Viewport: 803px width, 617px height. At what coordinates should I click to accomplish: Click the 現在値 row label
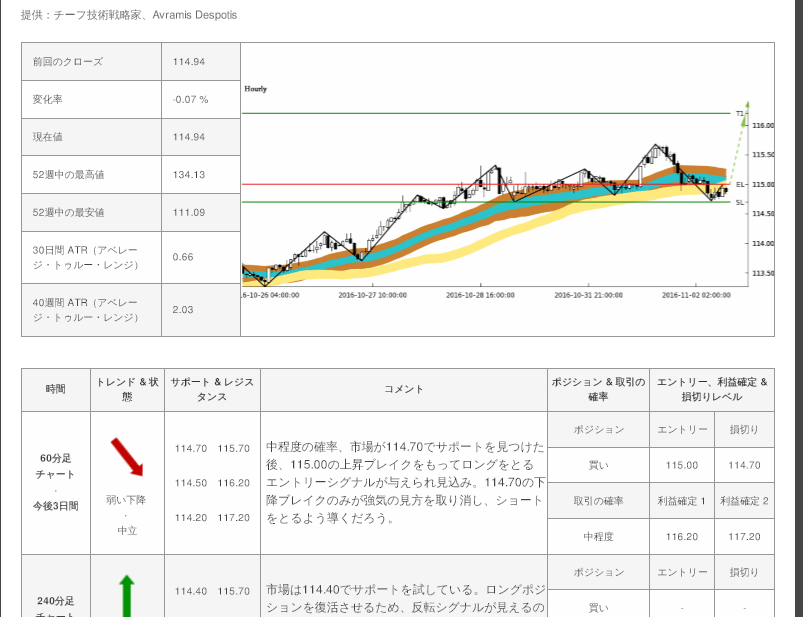48,137
